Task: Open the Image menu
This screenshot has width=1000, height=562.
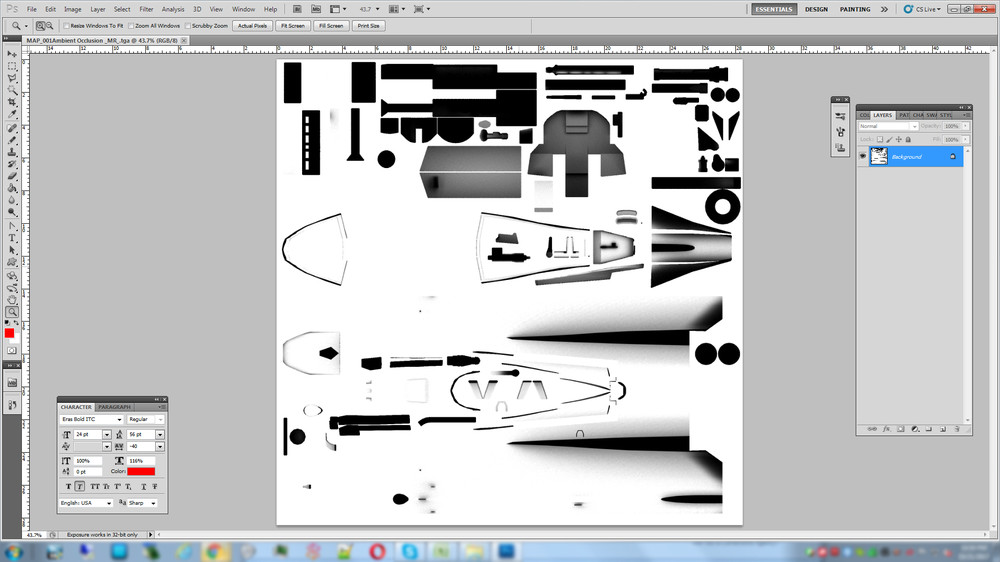Action: [72, 9]
